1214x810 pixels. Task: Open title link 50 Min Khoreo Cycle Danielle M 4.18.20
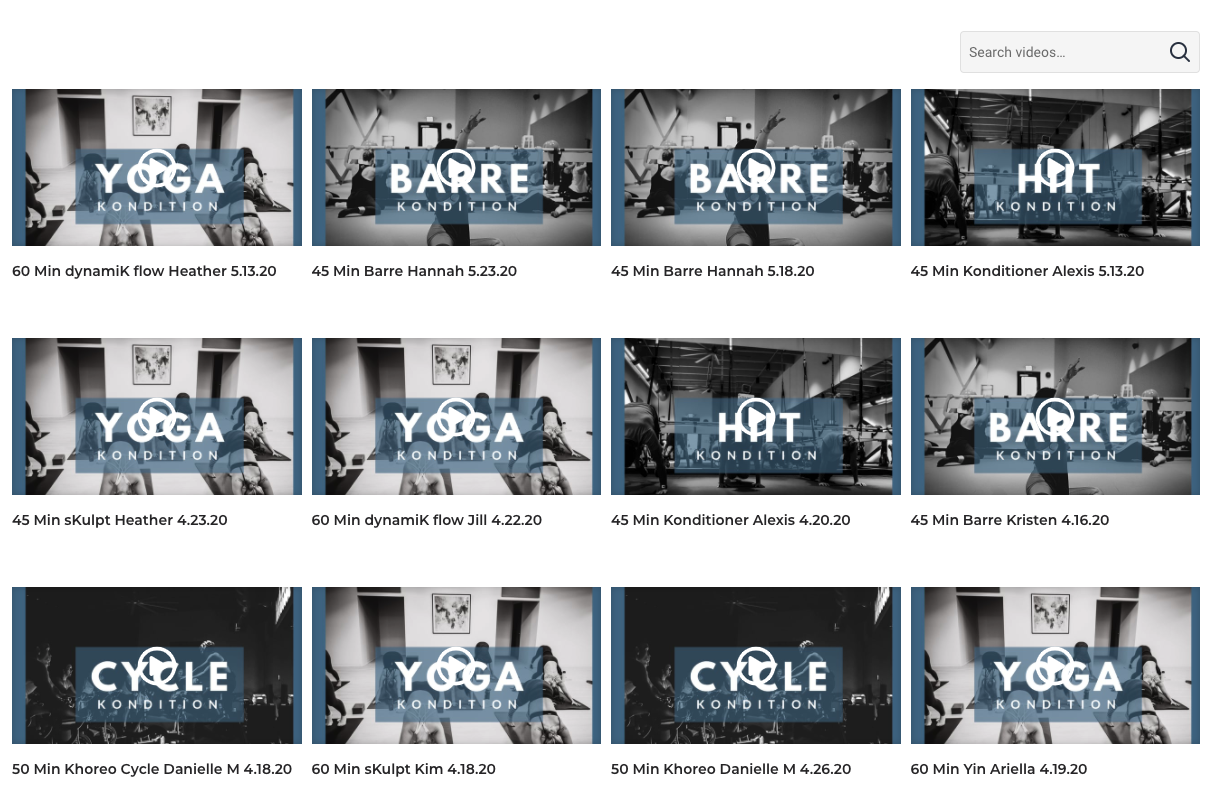coord(152,769)
